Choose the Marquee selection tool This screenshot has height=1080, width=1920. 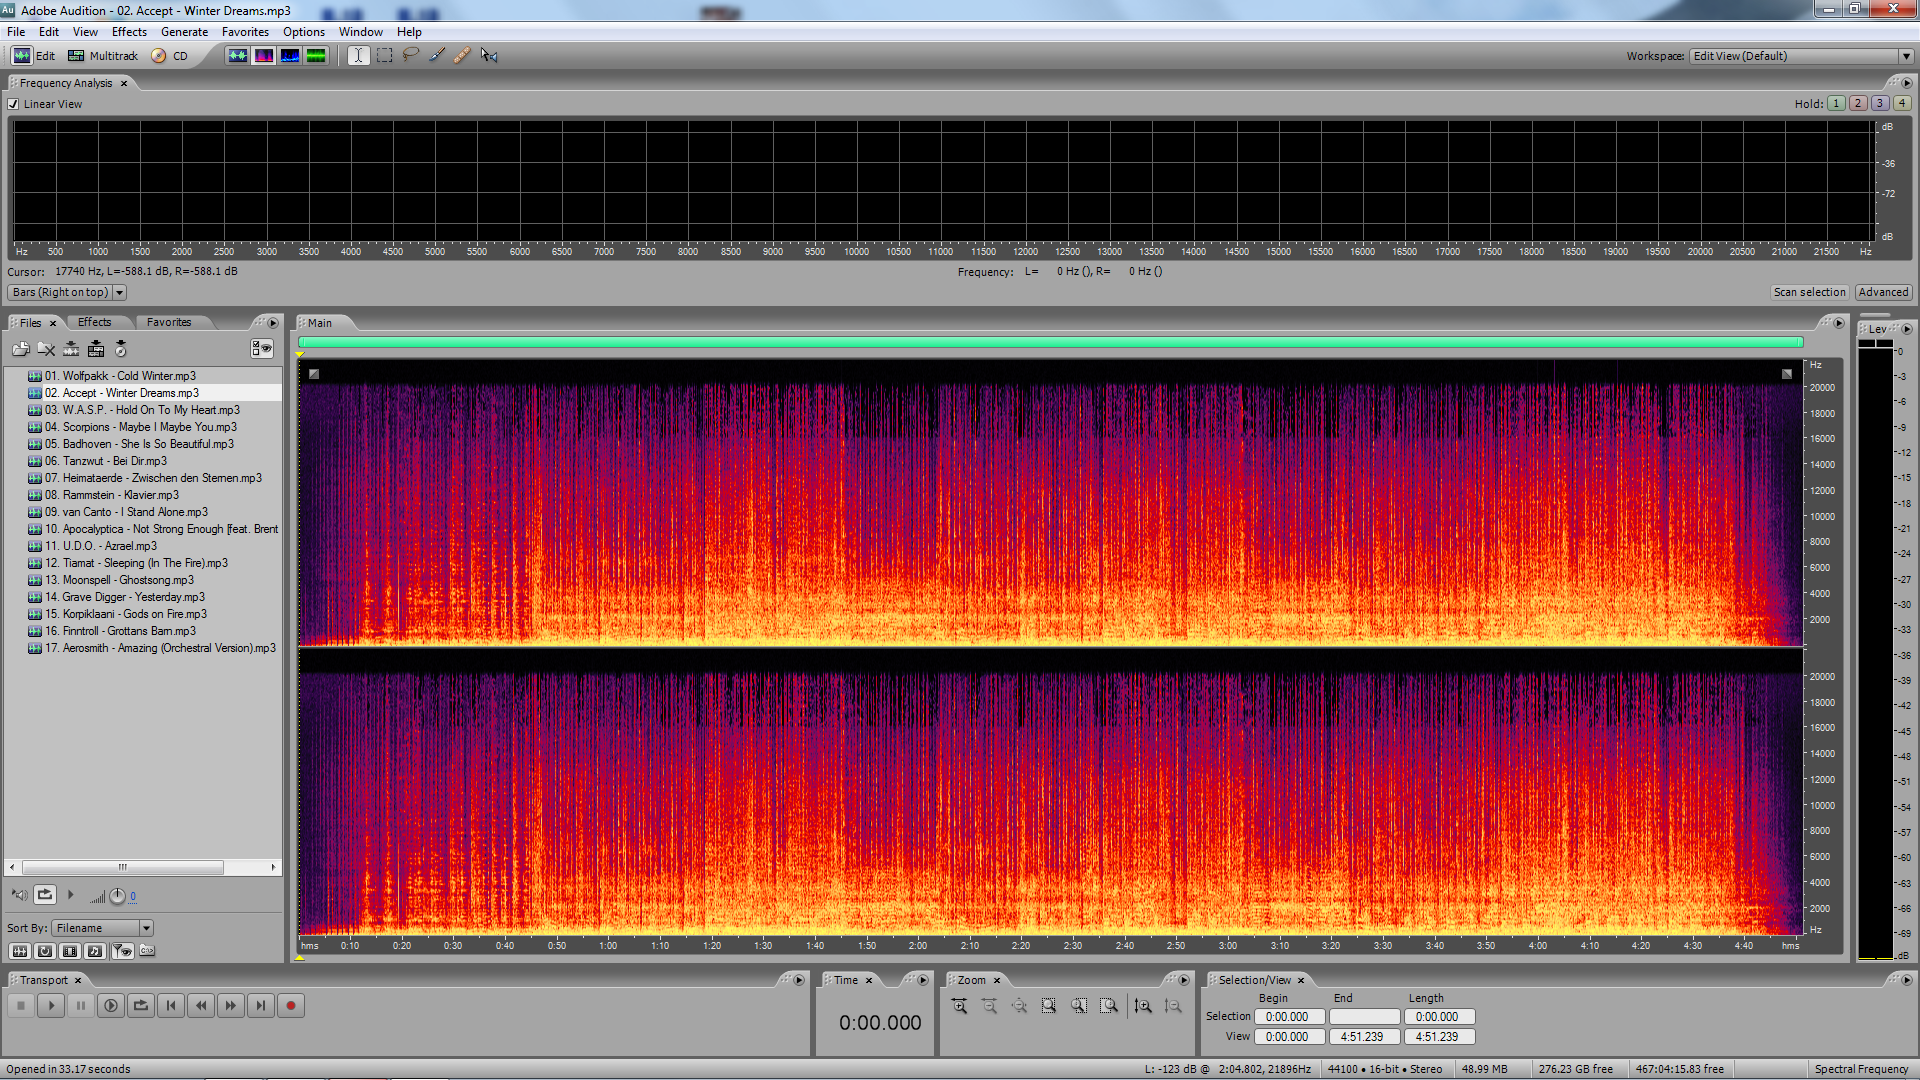pos(384,55)
